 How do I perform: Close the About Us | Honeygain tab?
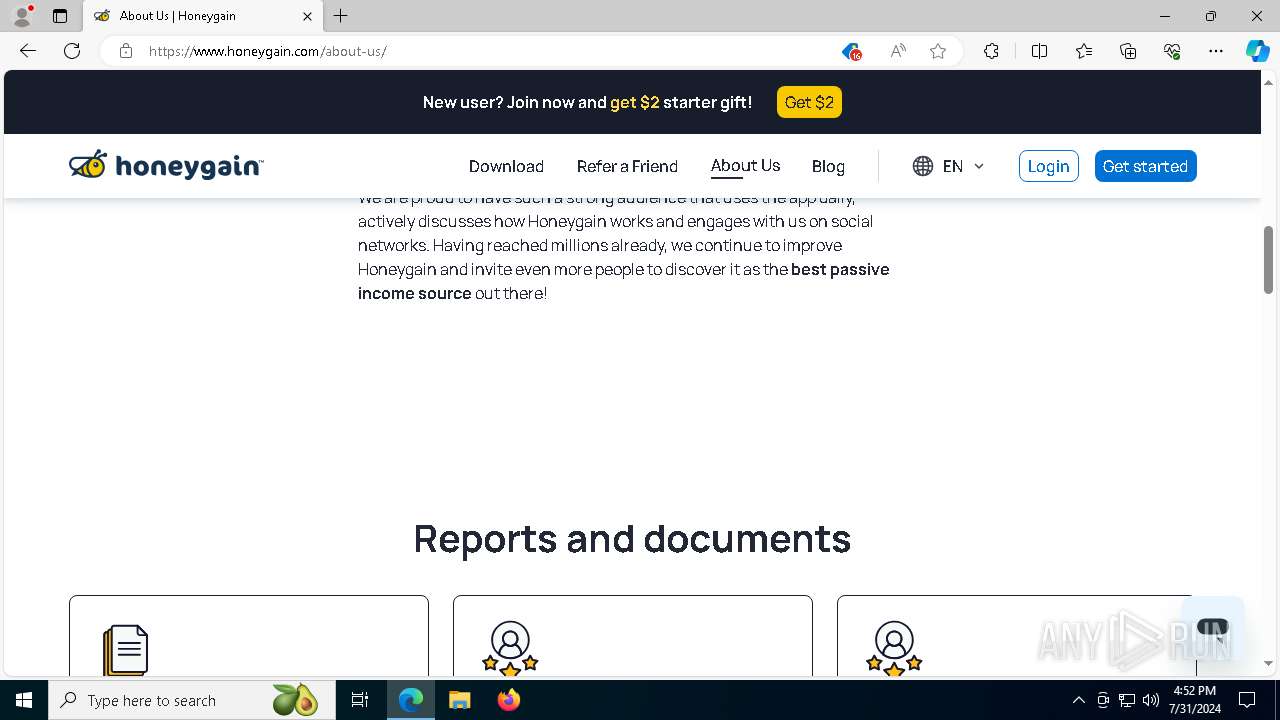point(307,16)
